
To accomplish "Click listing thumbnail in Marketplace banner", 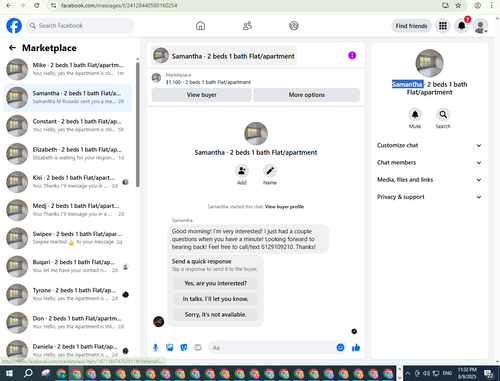I will tap(156, 78).
